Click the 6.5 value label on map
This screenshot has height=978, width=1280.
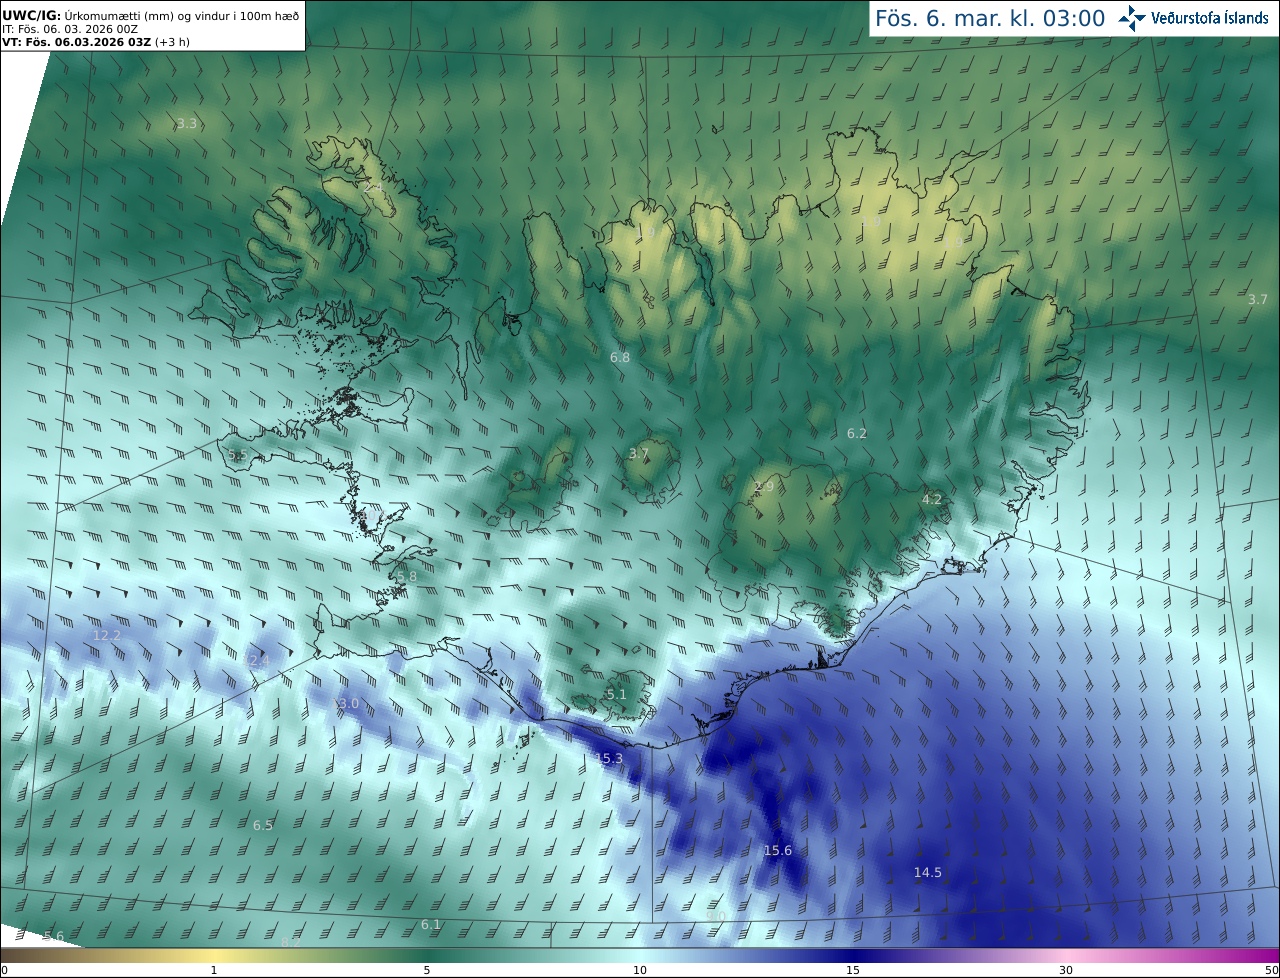tap(263, 826)
